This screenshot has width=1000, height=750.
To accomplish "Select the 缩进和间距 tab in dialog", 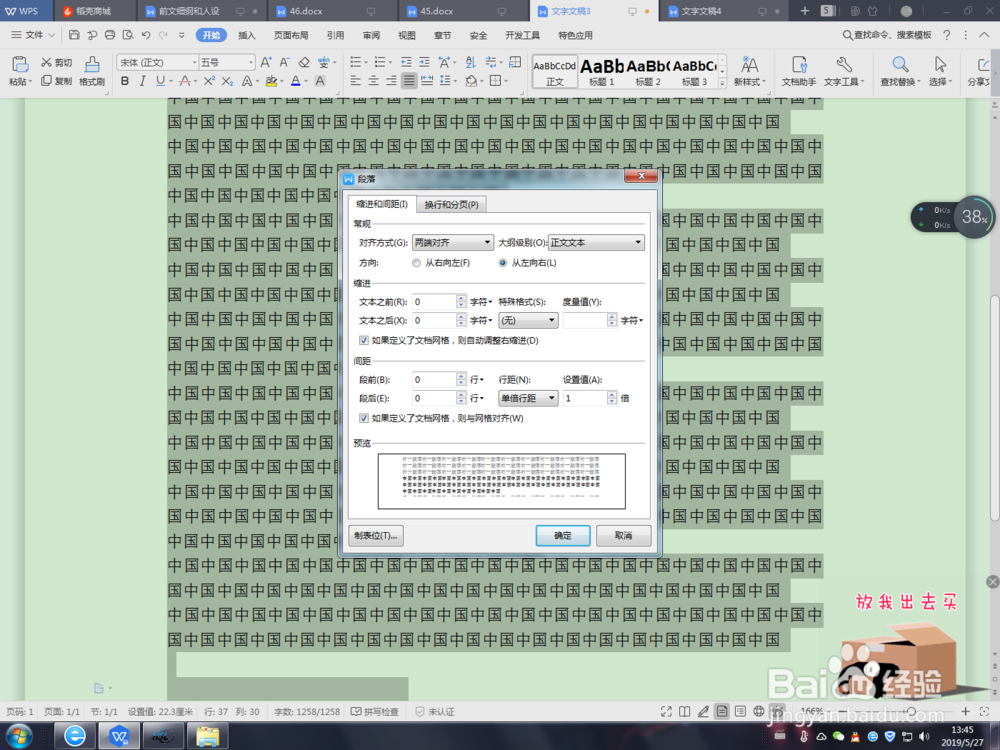I will [382, 203].
